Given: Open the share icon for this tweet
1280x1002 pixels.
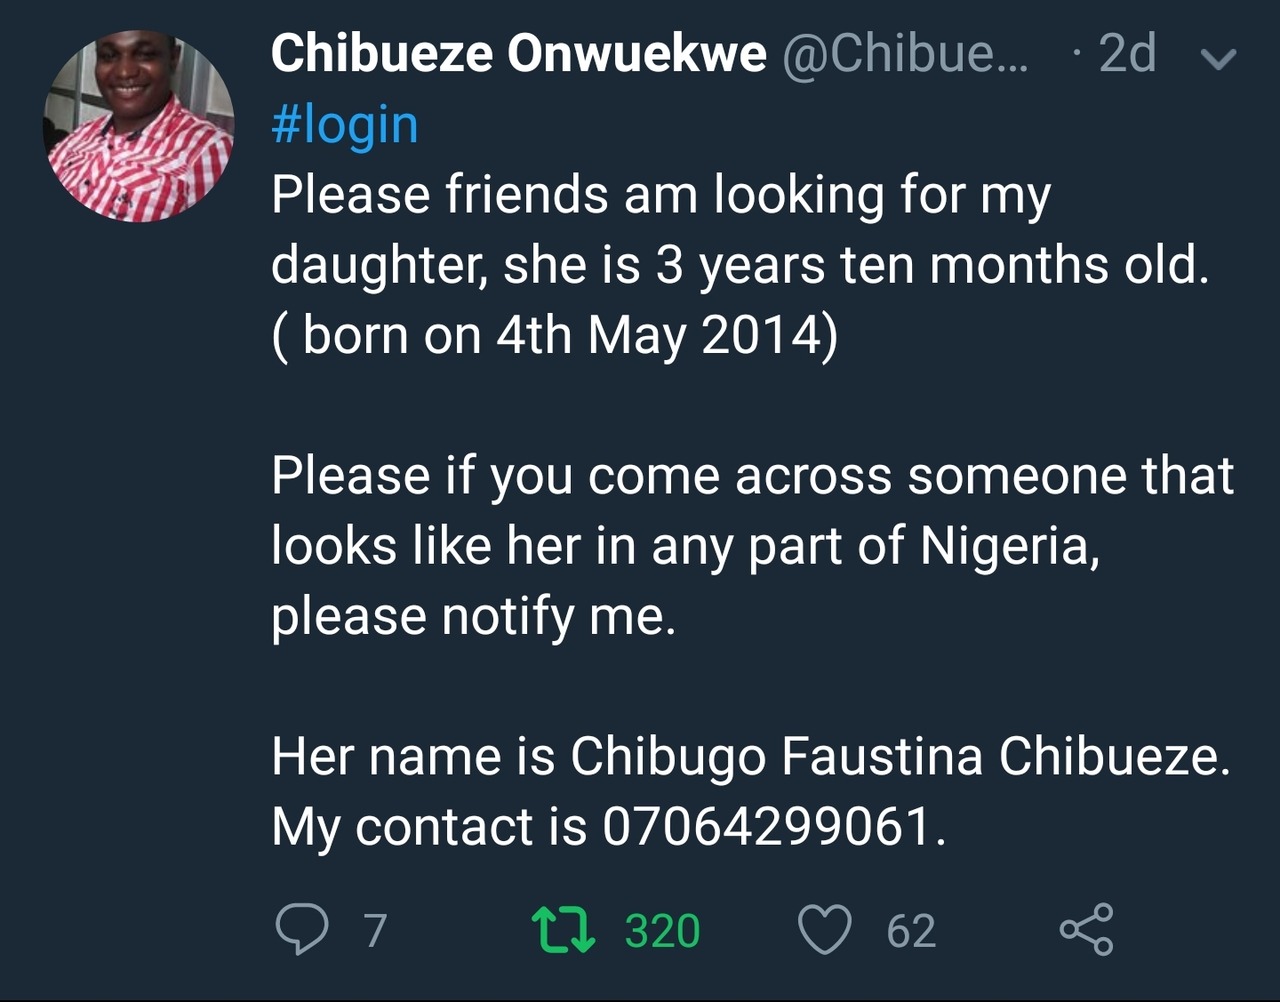Looking at the screenshot, I should click(x=1085, y=929).
